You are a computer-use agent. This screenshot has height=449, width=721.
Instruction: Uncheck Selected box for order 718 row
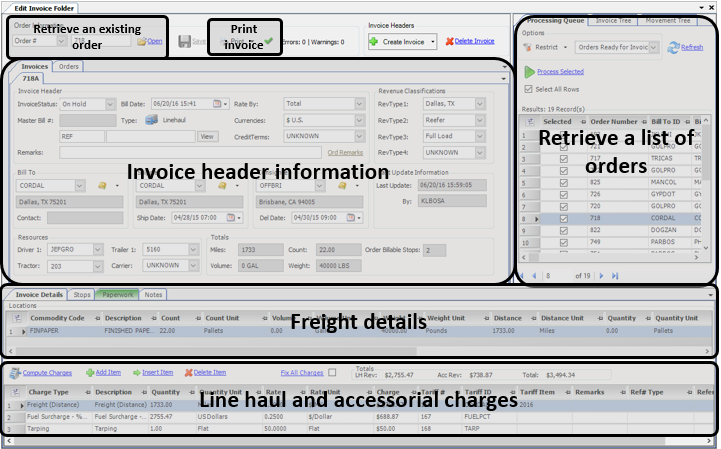pos(564,219)
